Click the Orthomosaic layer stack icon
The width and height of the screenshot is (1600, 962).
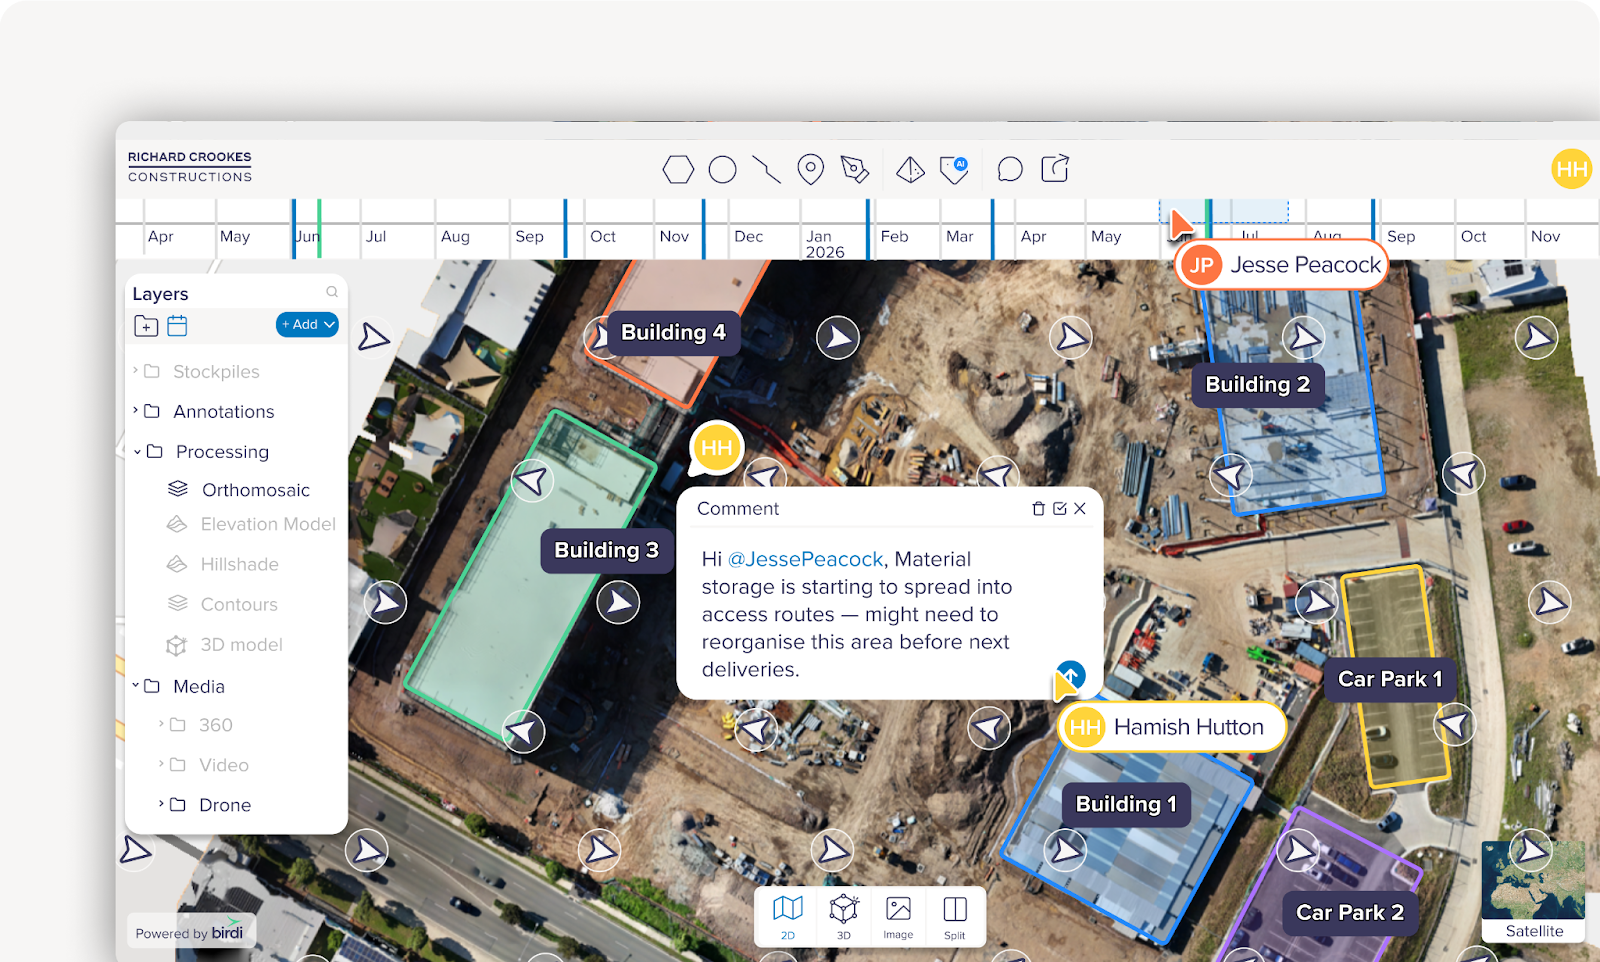click(x=178, y=489)
